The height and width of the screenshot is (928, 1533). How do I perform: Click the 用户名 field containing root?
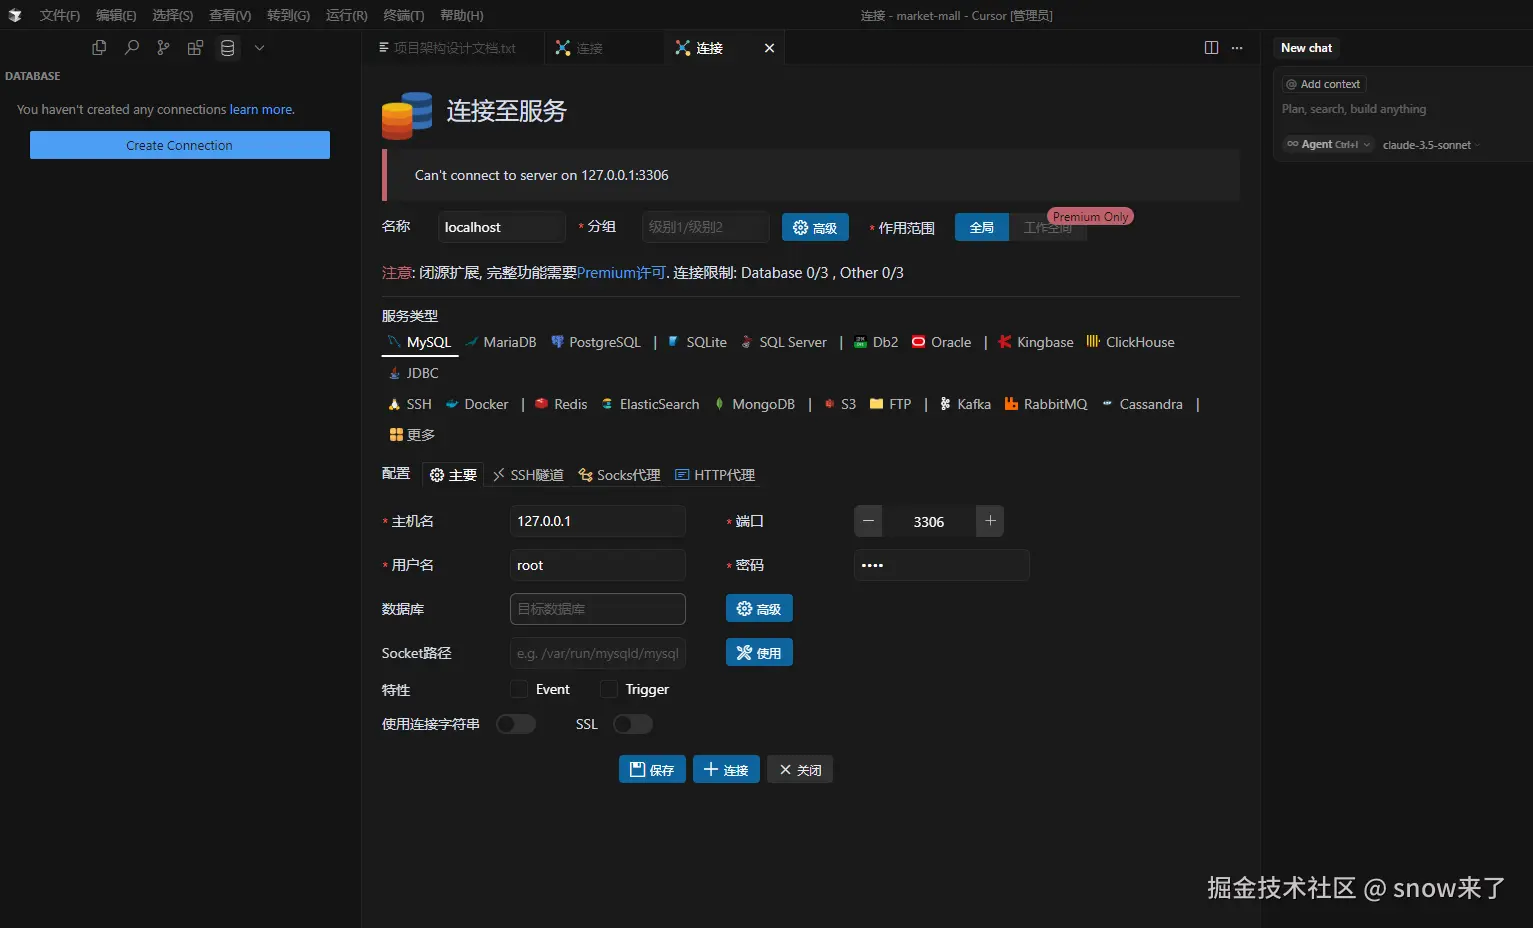click(x=598, y=565)
